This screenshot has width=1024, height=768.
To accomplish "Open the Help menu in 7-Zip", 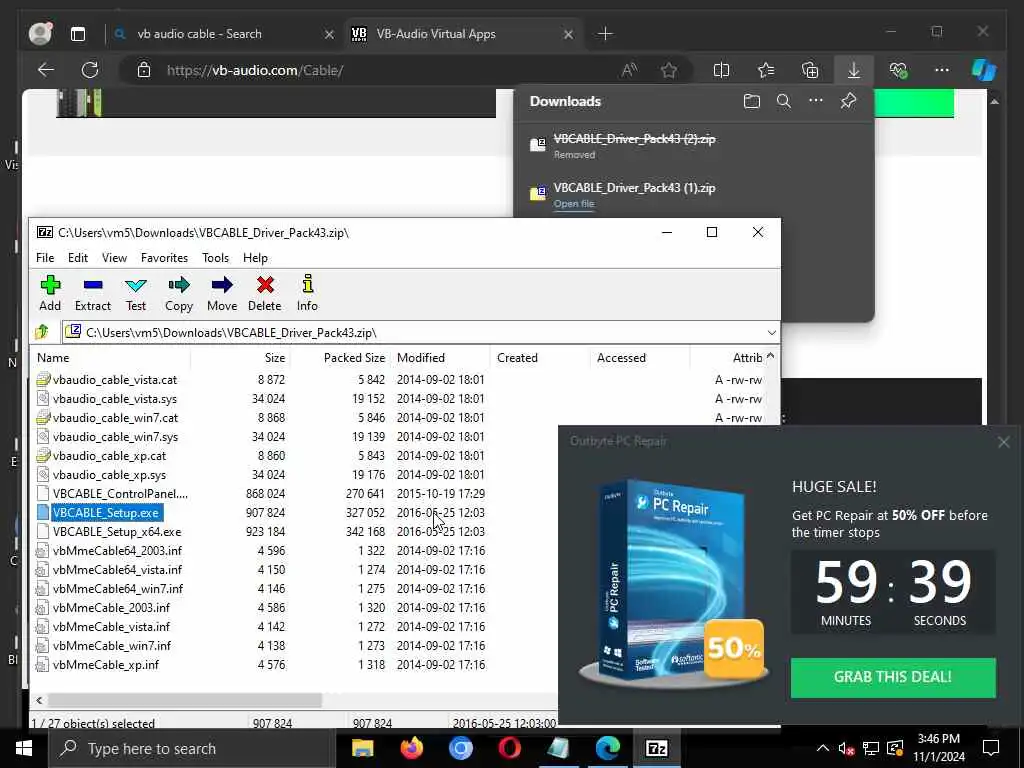I will coord(255,258).
